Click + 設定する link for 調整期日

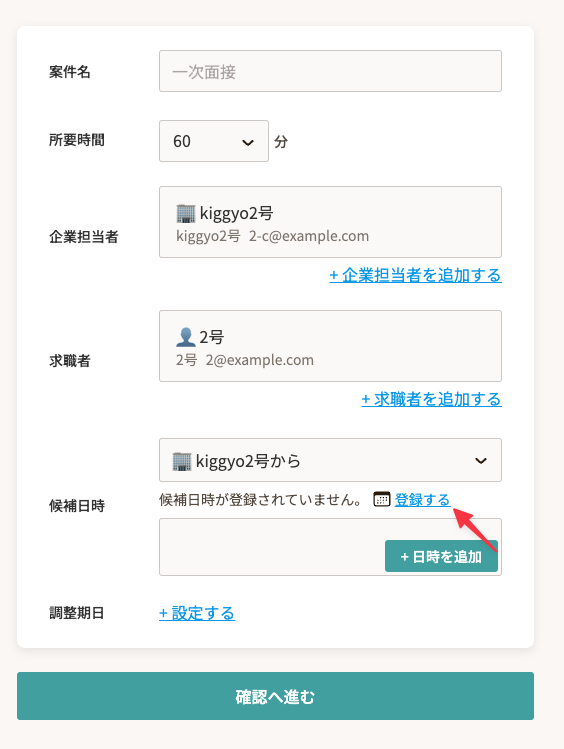tap(197, 613)
